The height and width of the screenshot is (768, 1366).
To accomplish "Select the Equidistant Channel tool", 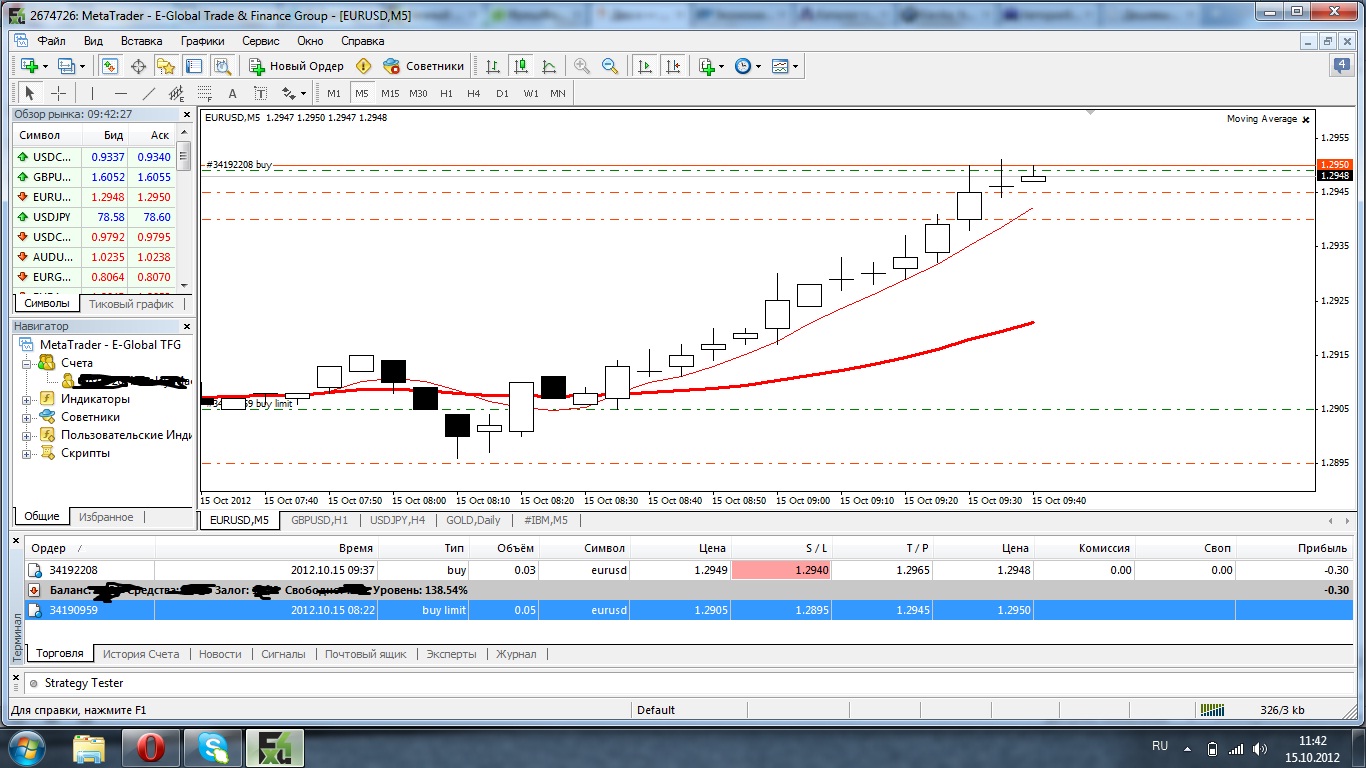I will [176, 93].
